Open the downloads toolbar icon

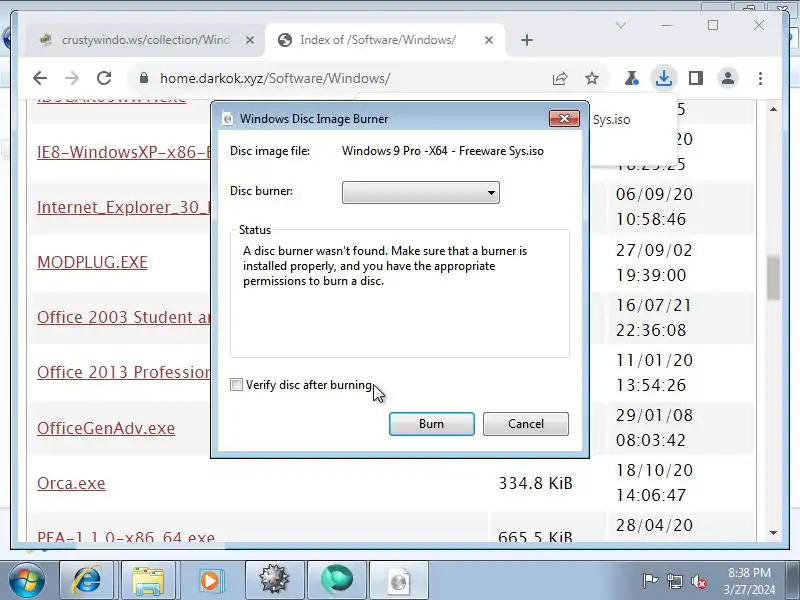[x=663, y=78]
